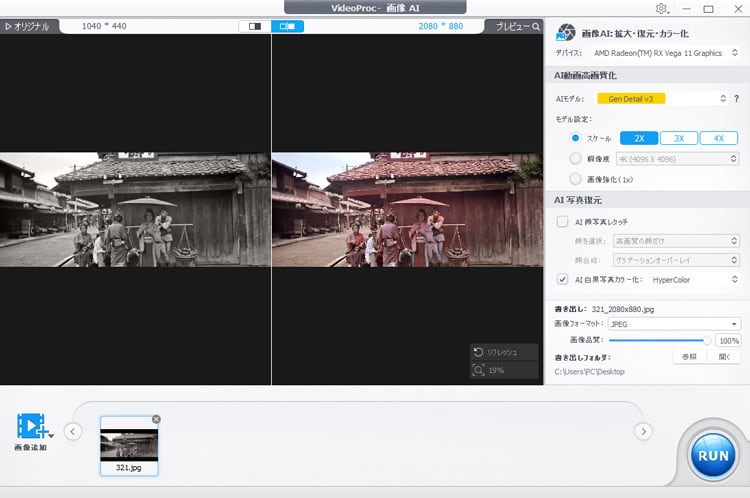Open AI model dropdown Gen Detail v3

point(662,99)
